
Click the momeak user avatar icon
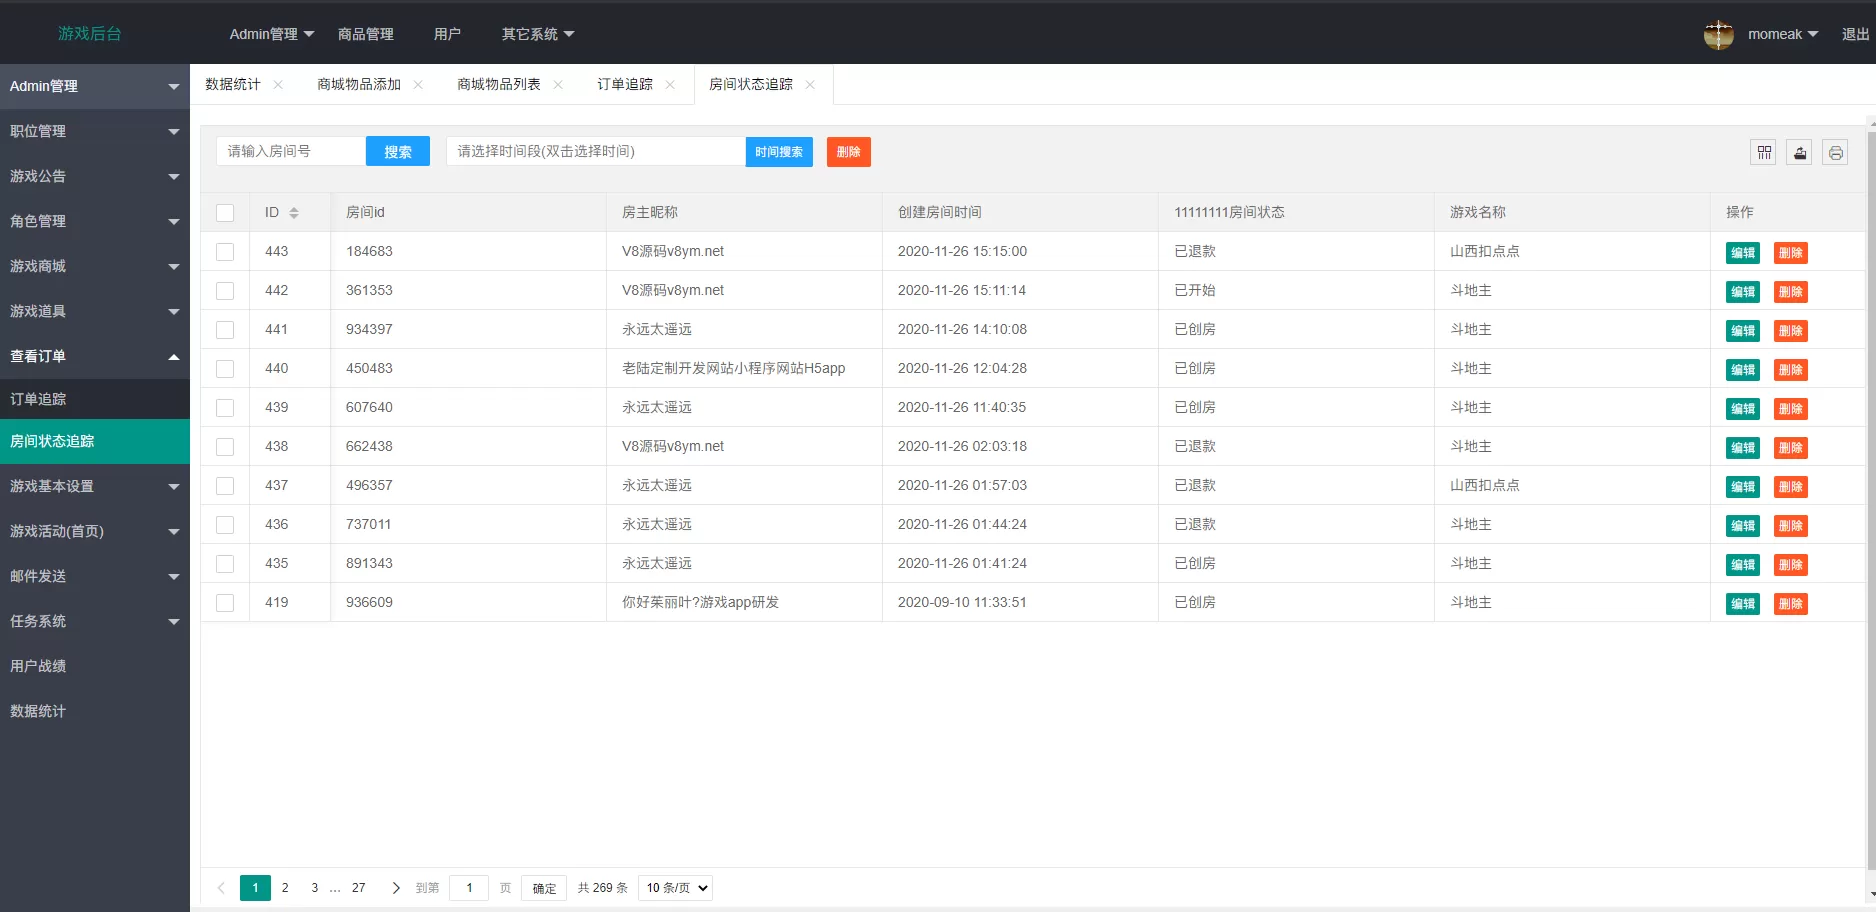pyautogui.click(x=1718, y=33)
